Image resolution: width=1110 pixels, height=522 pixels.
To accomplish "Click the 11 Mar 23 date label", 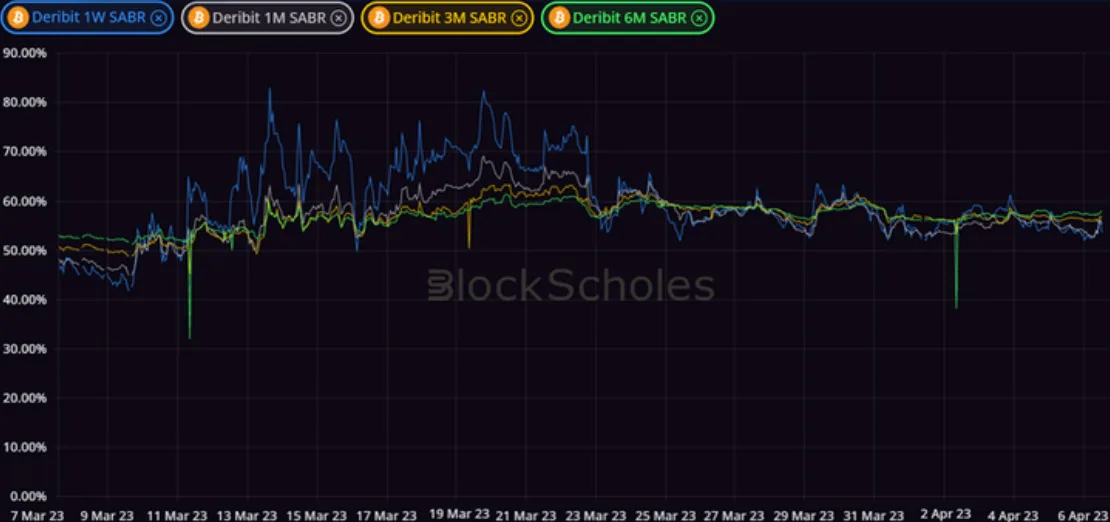I will [177, 515].
